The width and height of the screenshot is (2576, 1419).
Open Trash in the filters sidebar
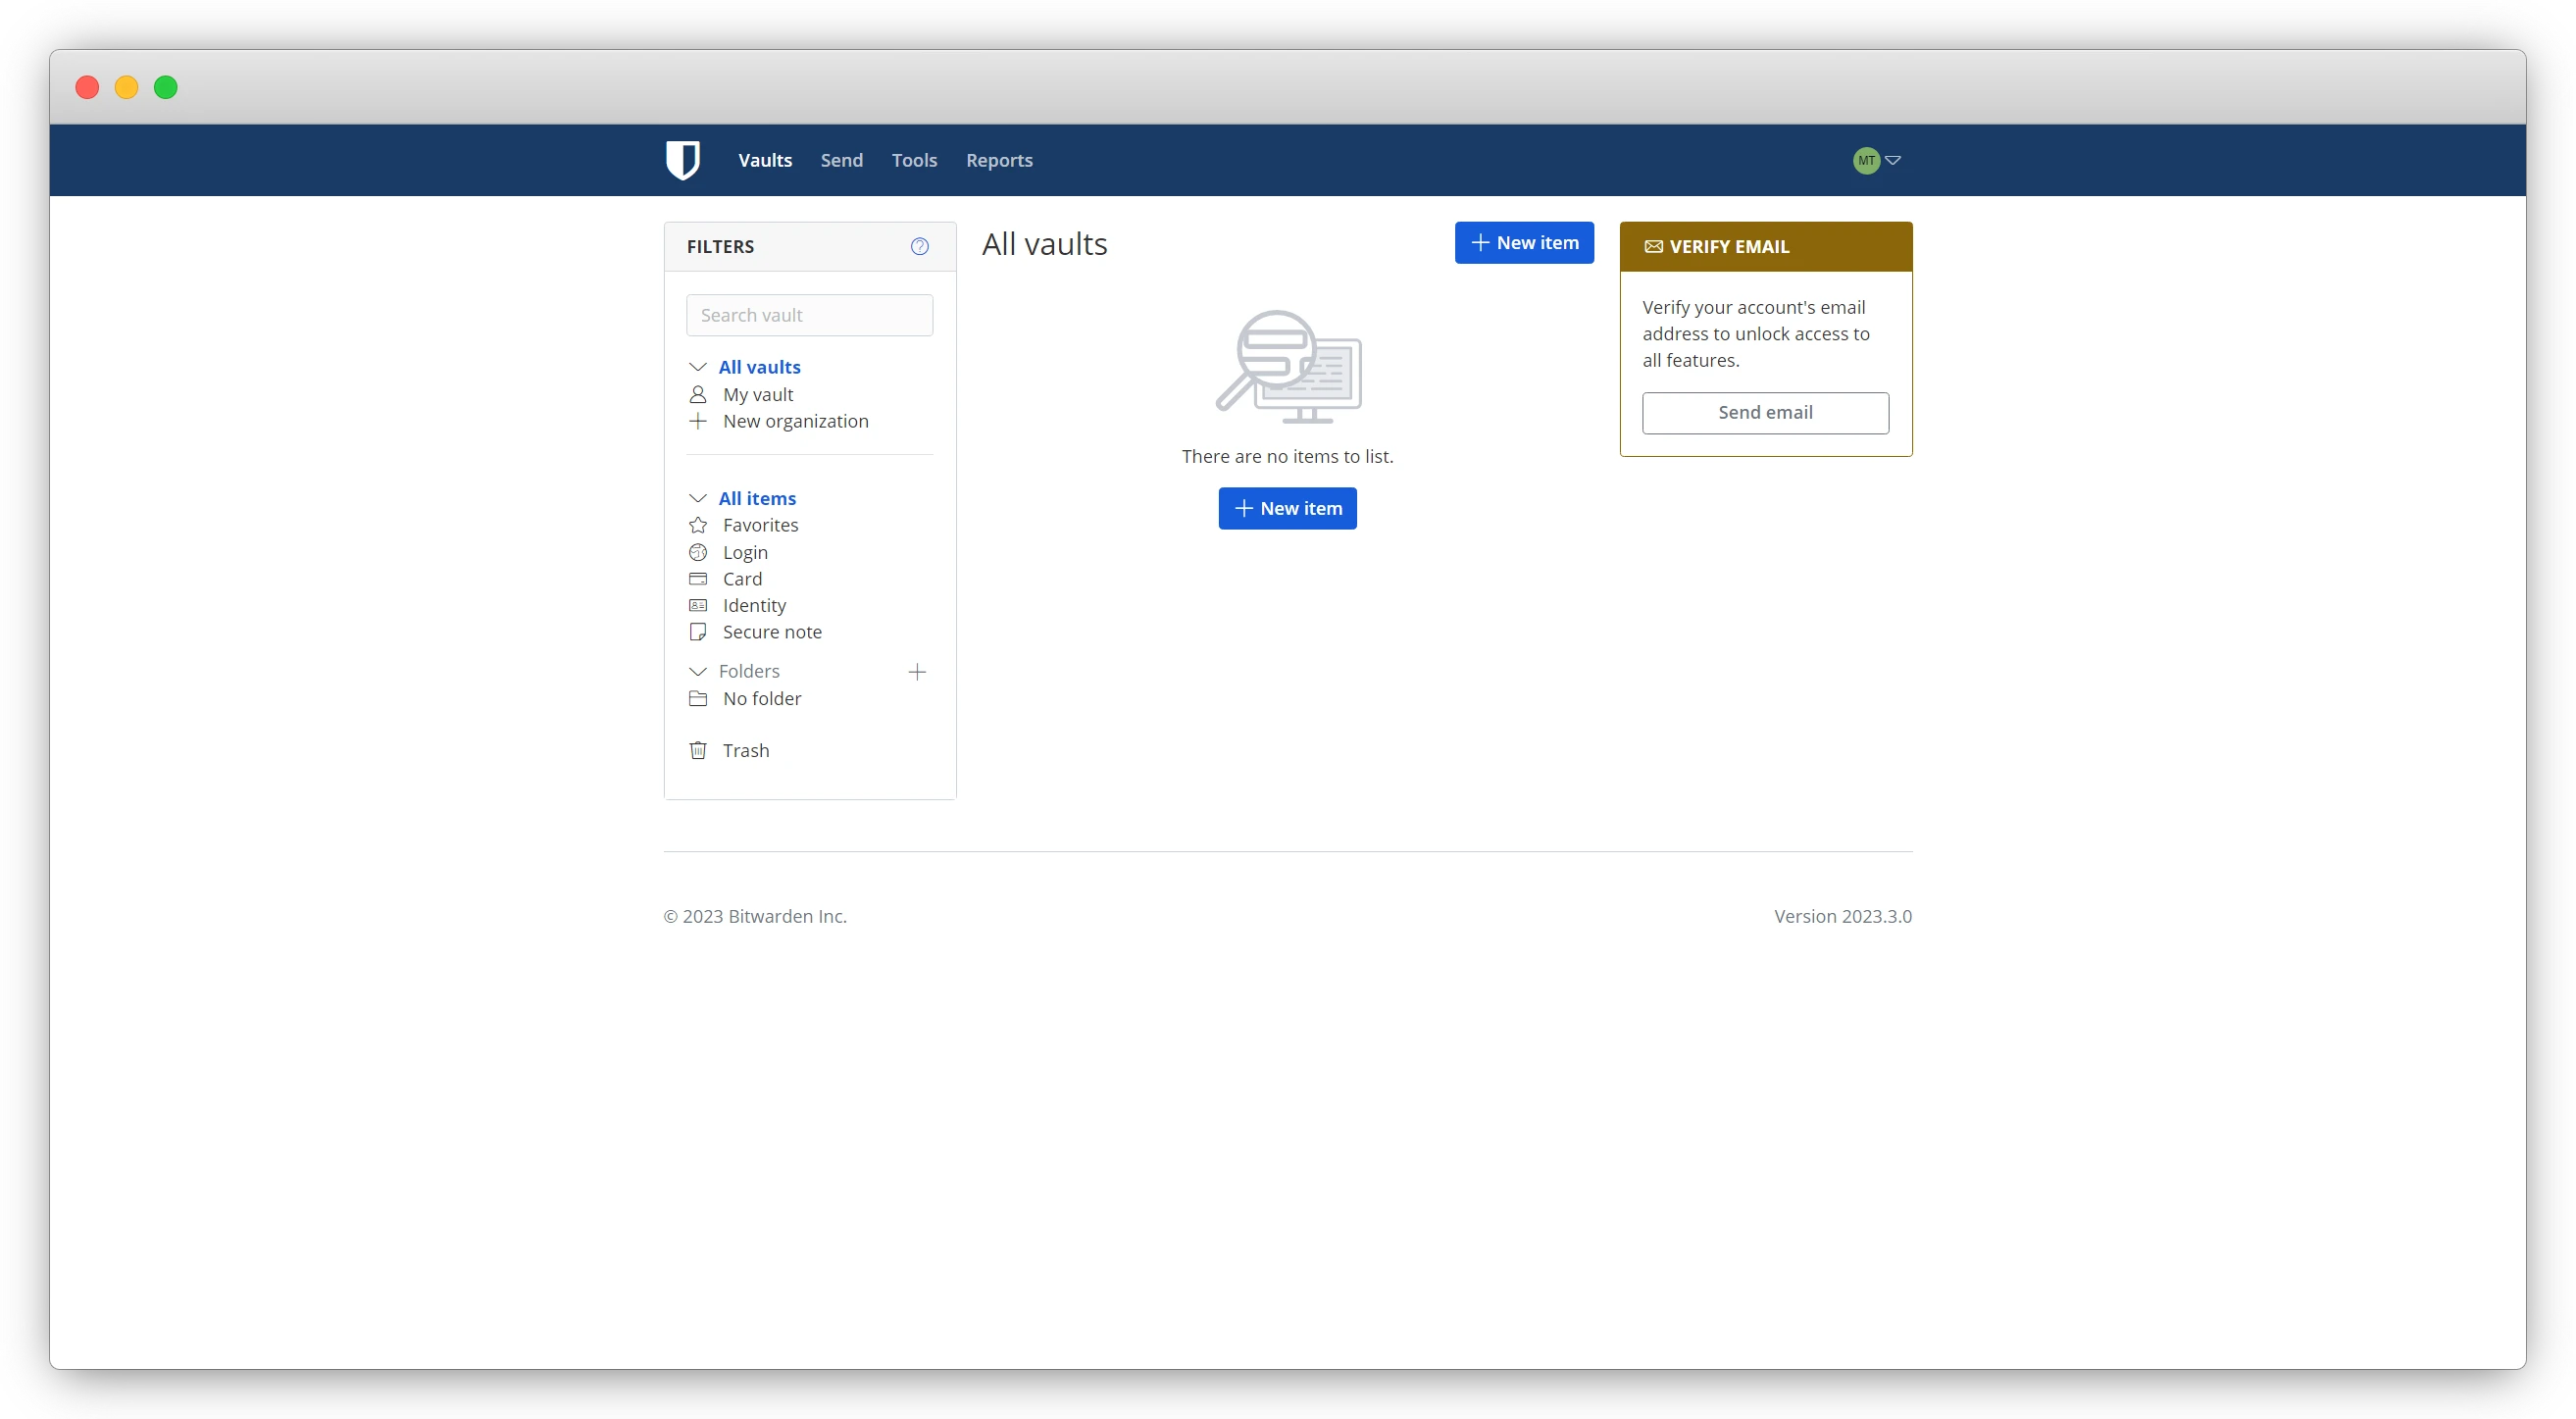click(x=745, y=750)
